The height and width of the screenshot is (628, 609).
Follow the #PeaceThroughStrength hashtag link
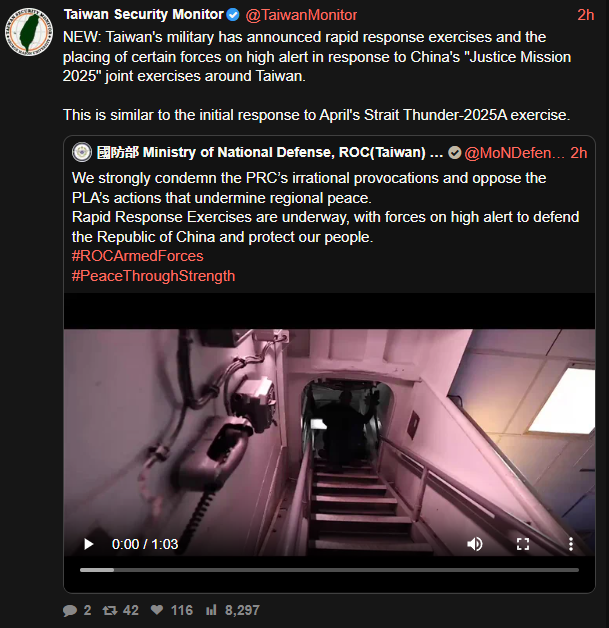pyautogui.click(x=153, y=276)
